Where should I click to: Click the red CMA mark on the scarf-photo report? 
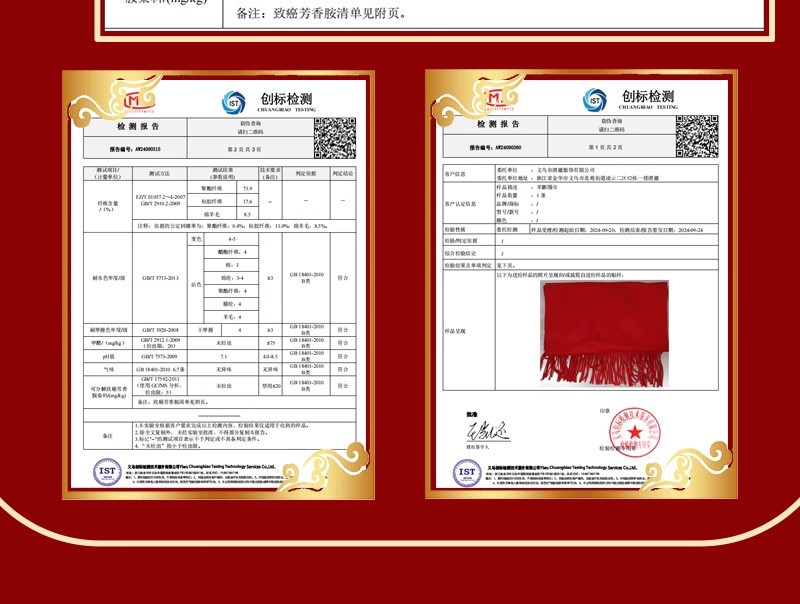tap(499, 99)
